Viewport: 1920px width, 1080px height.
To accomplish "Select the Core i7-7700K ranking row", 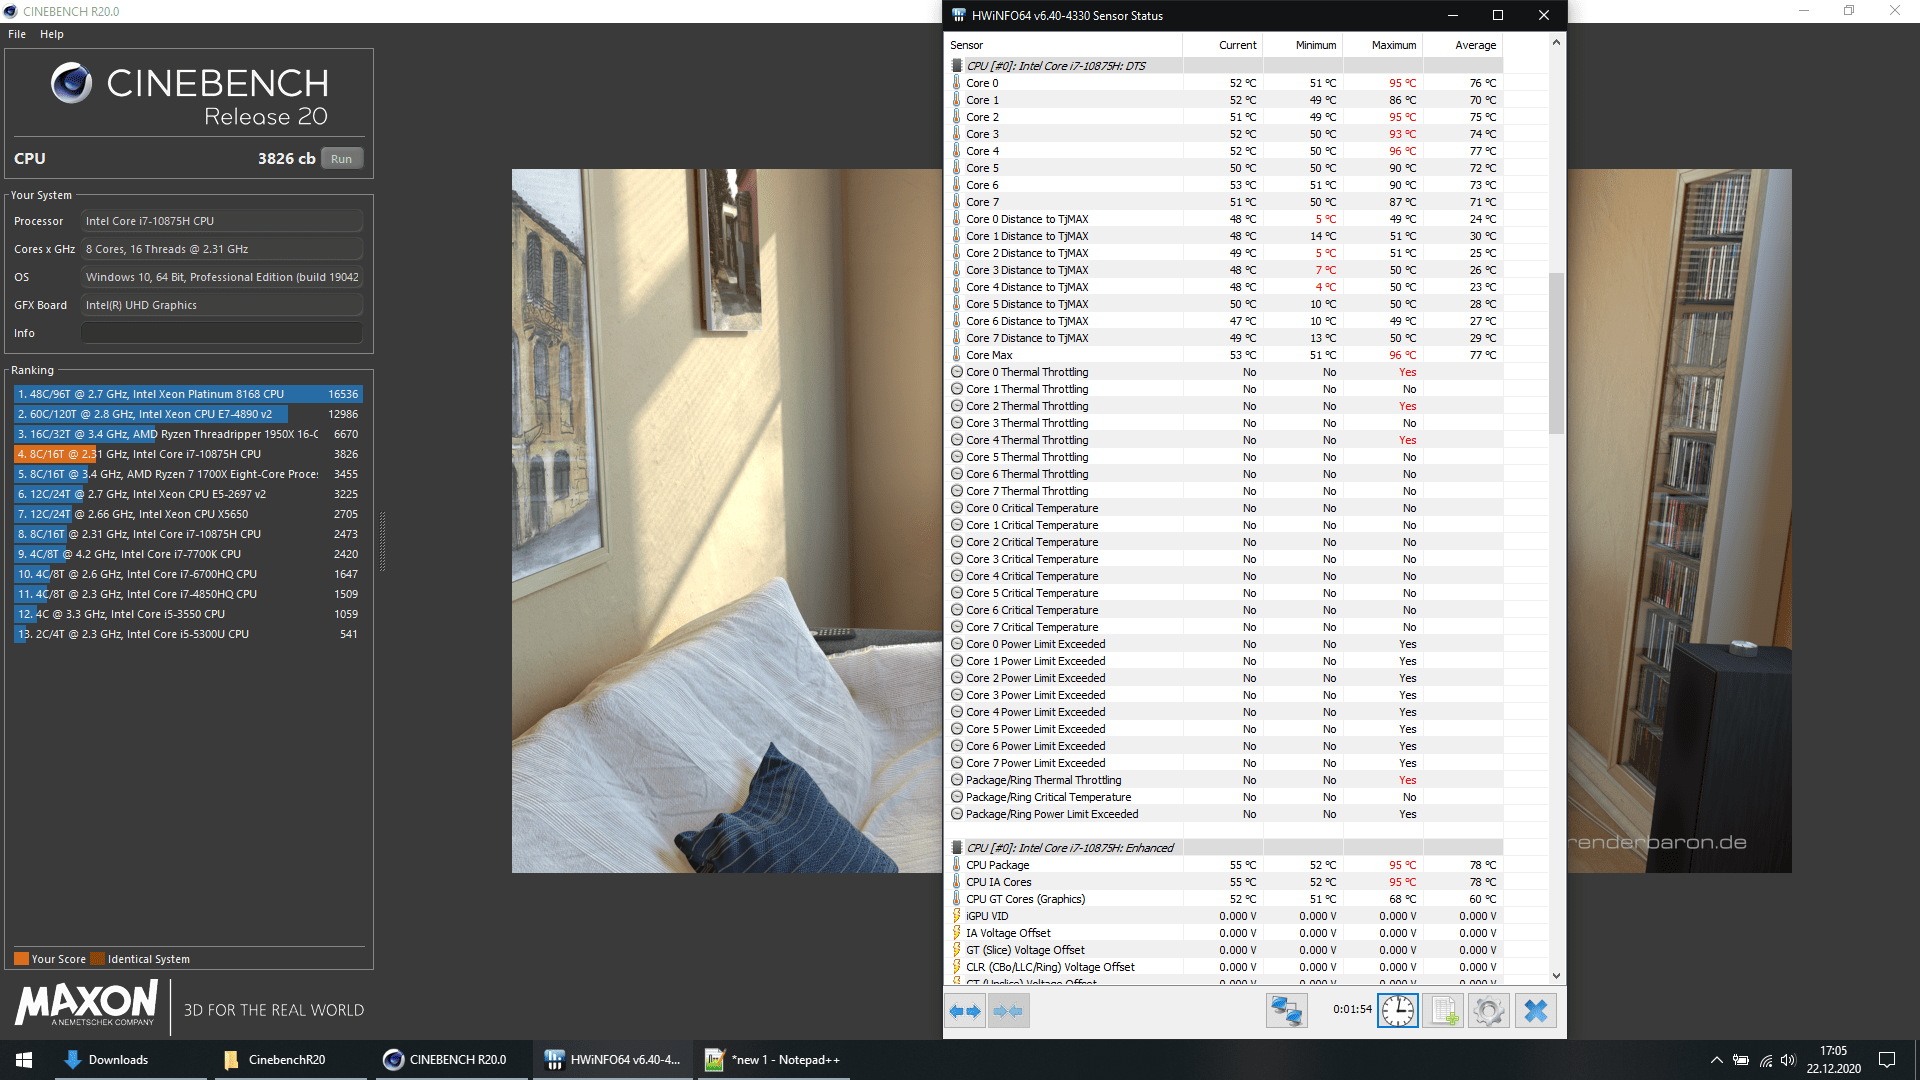I will tap(188, 554).
